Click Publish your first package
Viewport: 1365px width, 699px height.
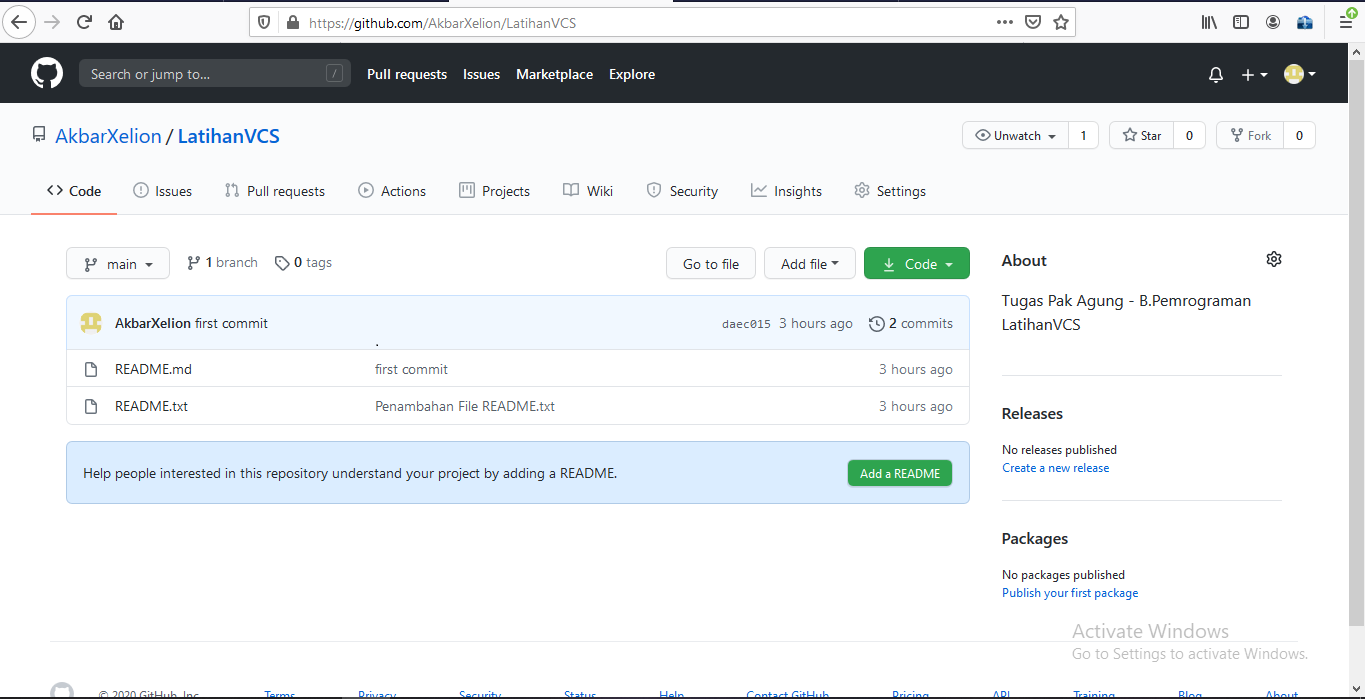coord(1070,593)
